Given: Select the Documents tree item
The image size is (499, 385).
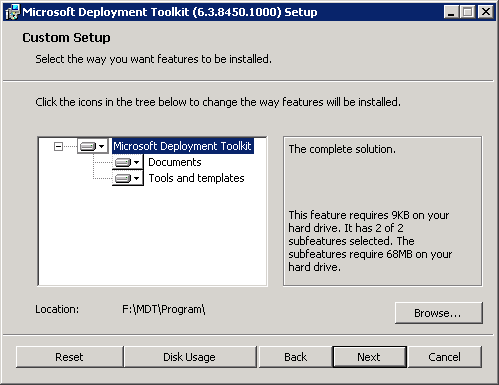Looking at the screenshot, I should click(175, 162).
